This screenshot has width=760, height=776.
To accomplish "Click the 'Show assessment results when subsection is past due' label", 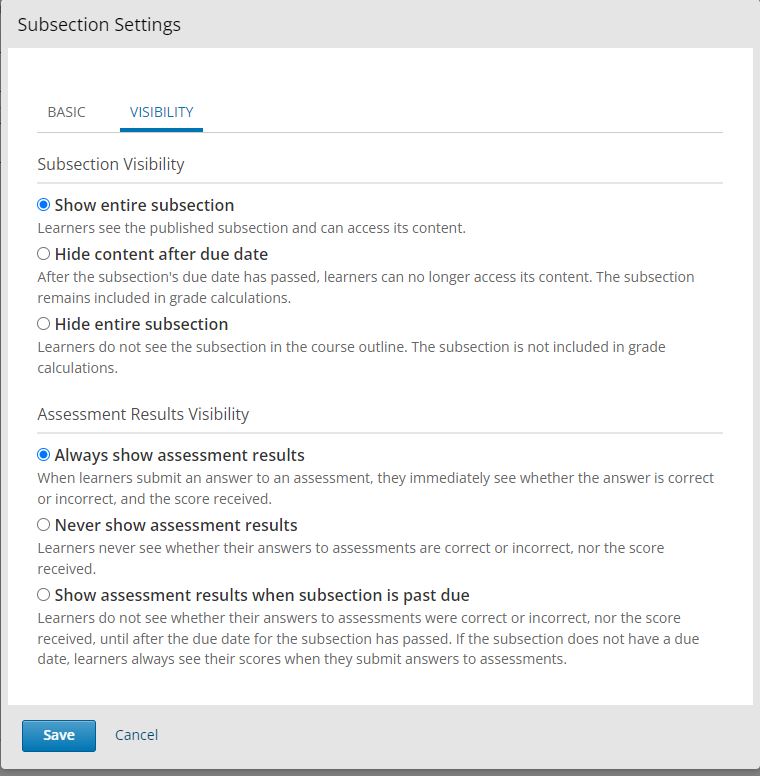I will pyautogui.click(x=262, y=595).
